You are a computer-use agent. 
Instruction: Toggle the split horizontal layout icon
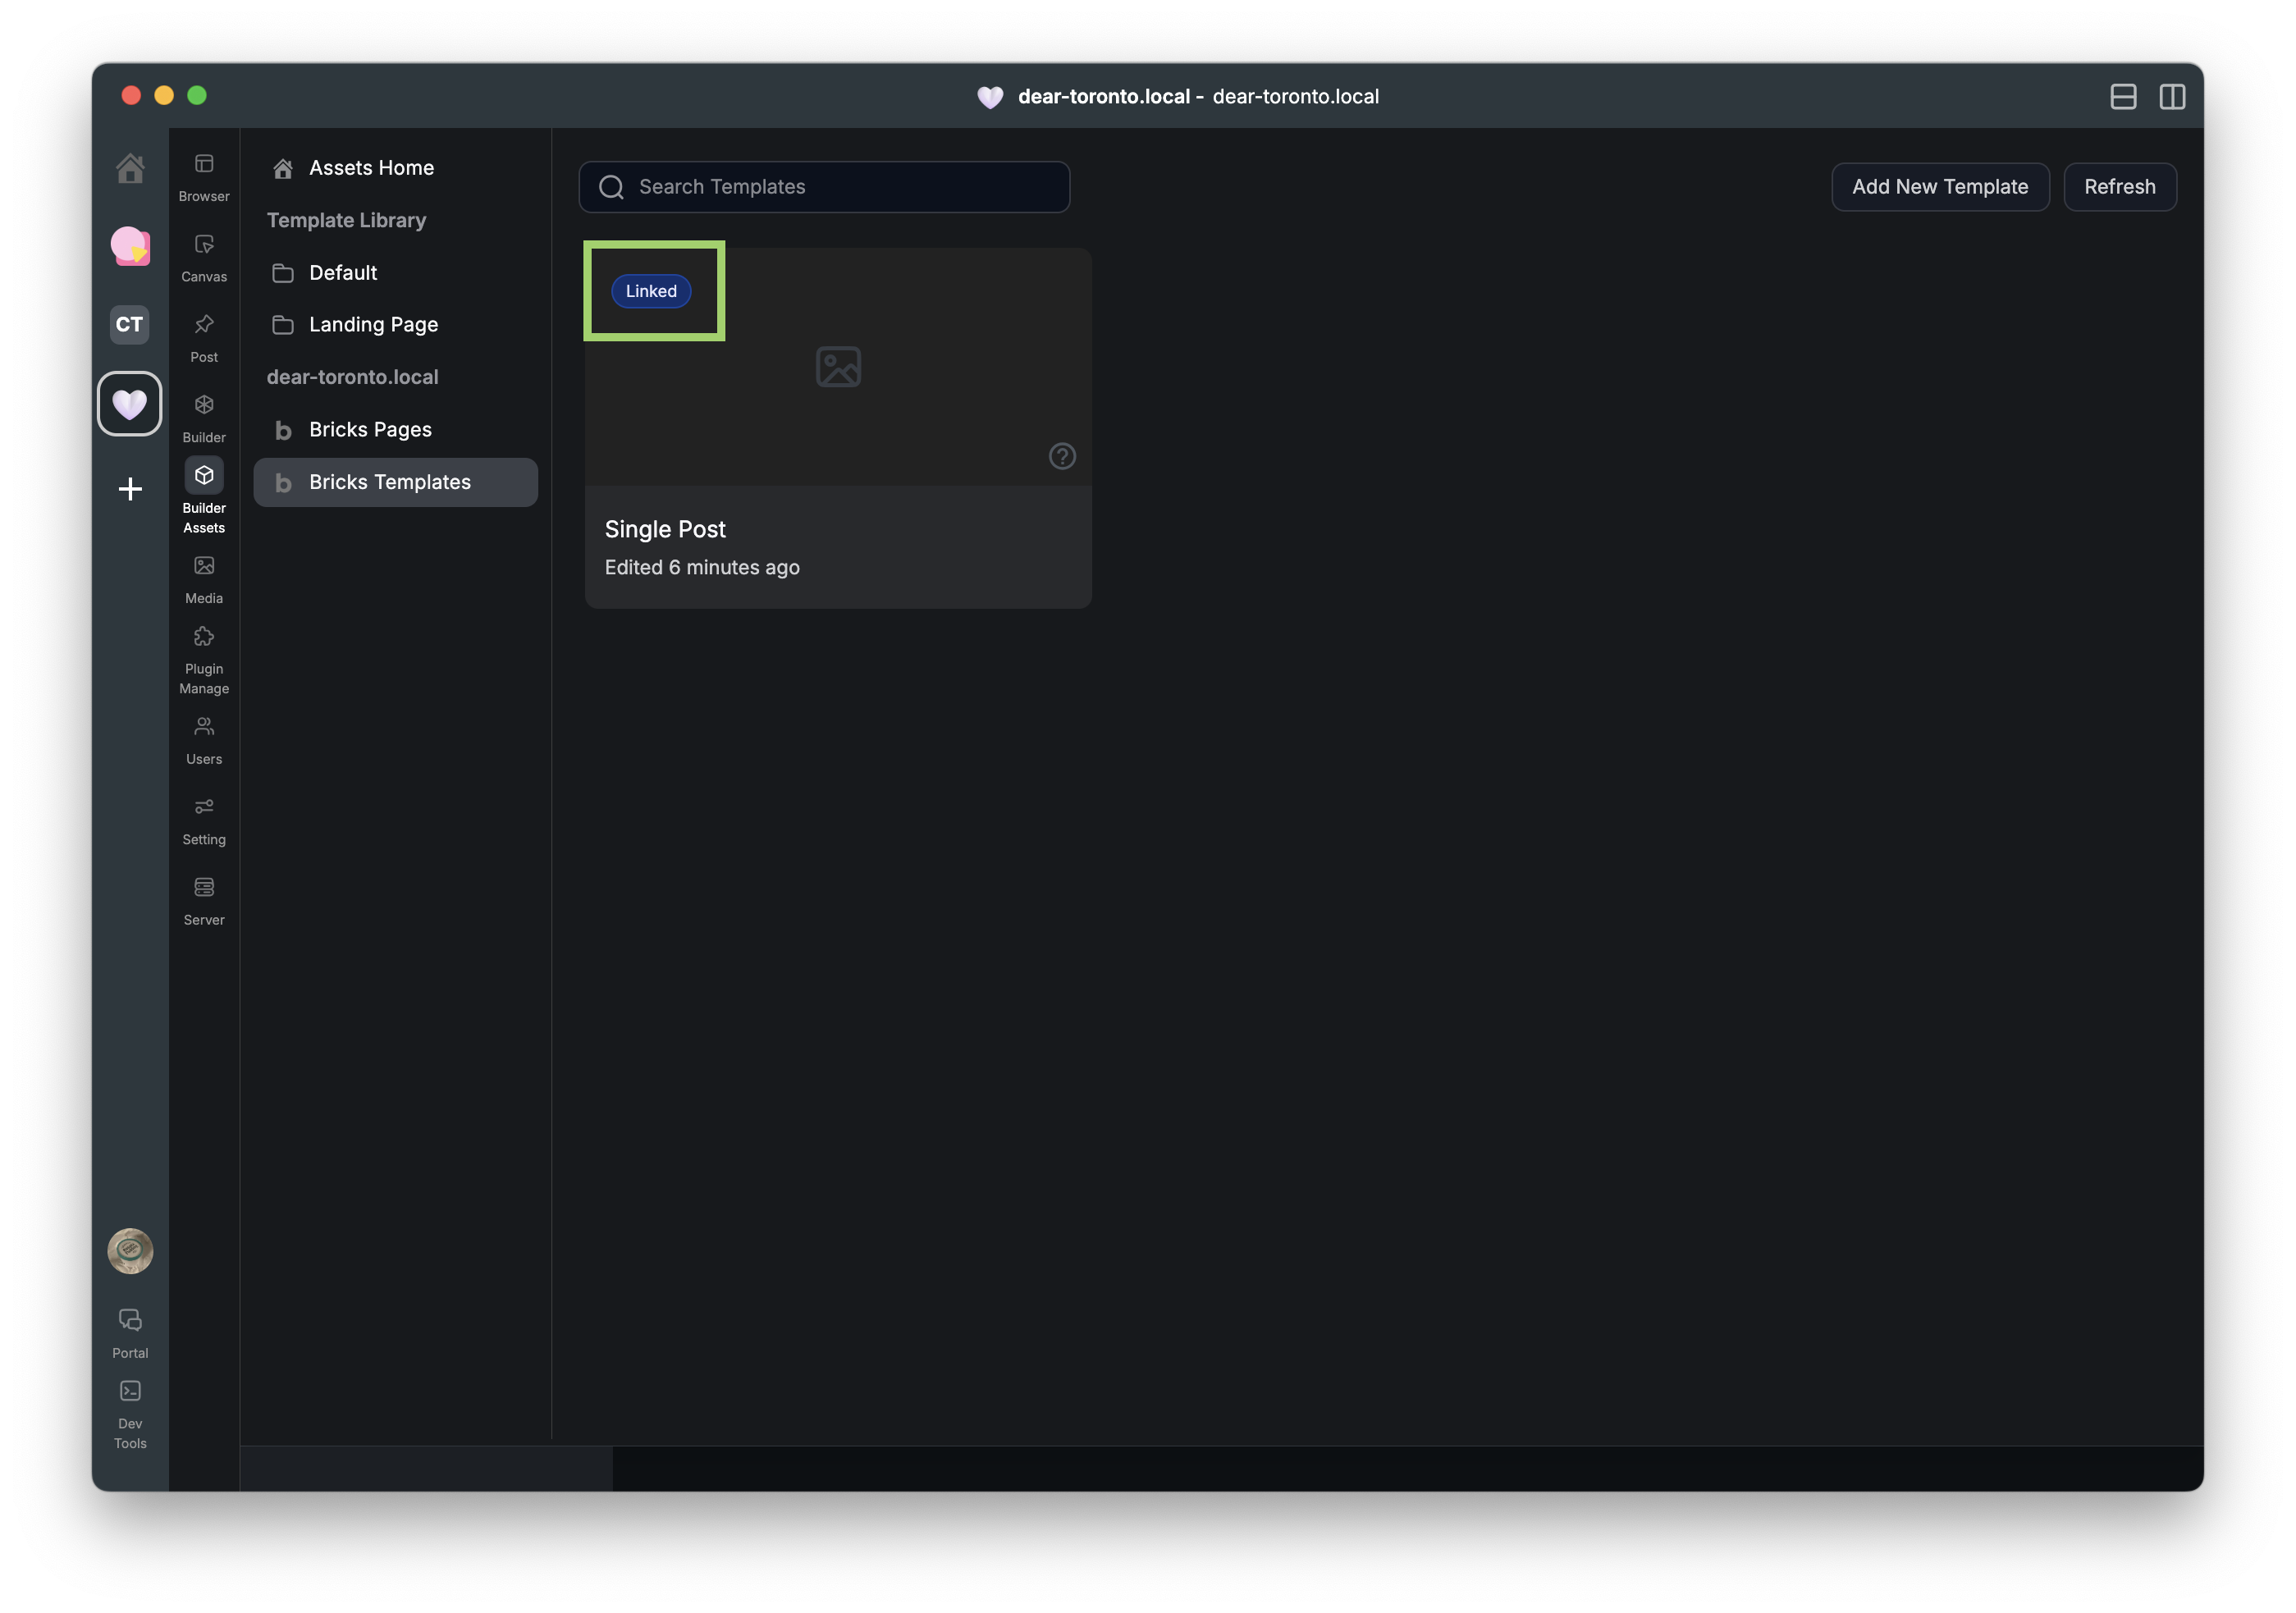click(2123, 96)
